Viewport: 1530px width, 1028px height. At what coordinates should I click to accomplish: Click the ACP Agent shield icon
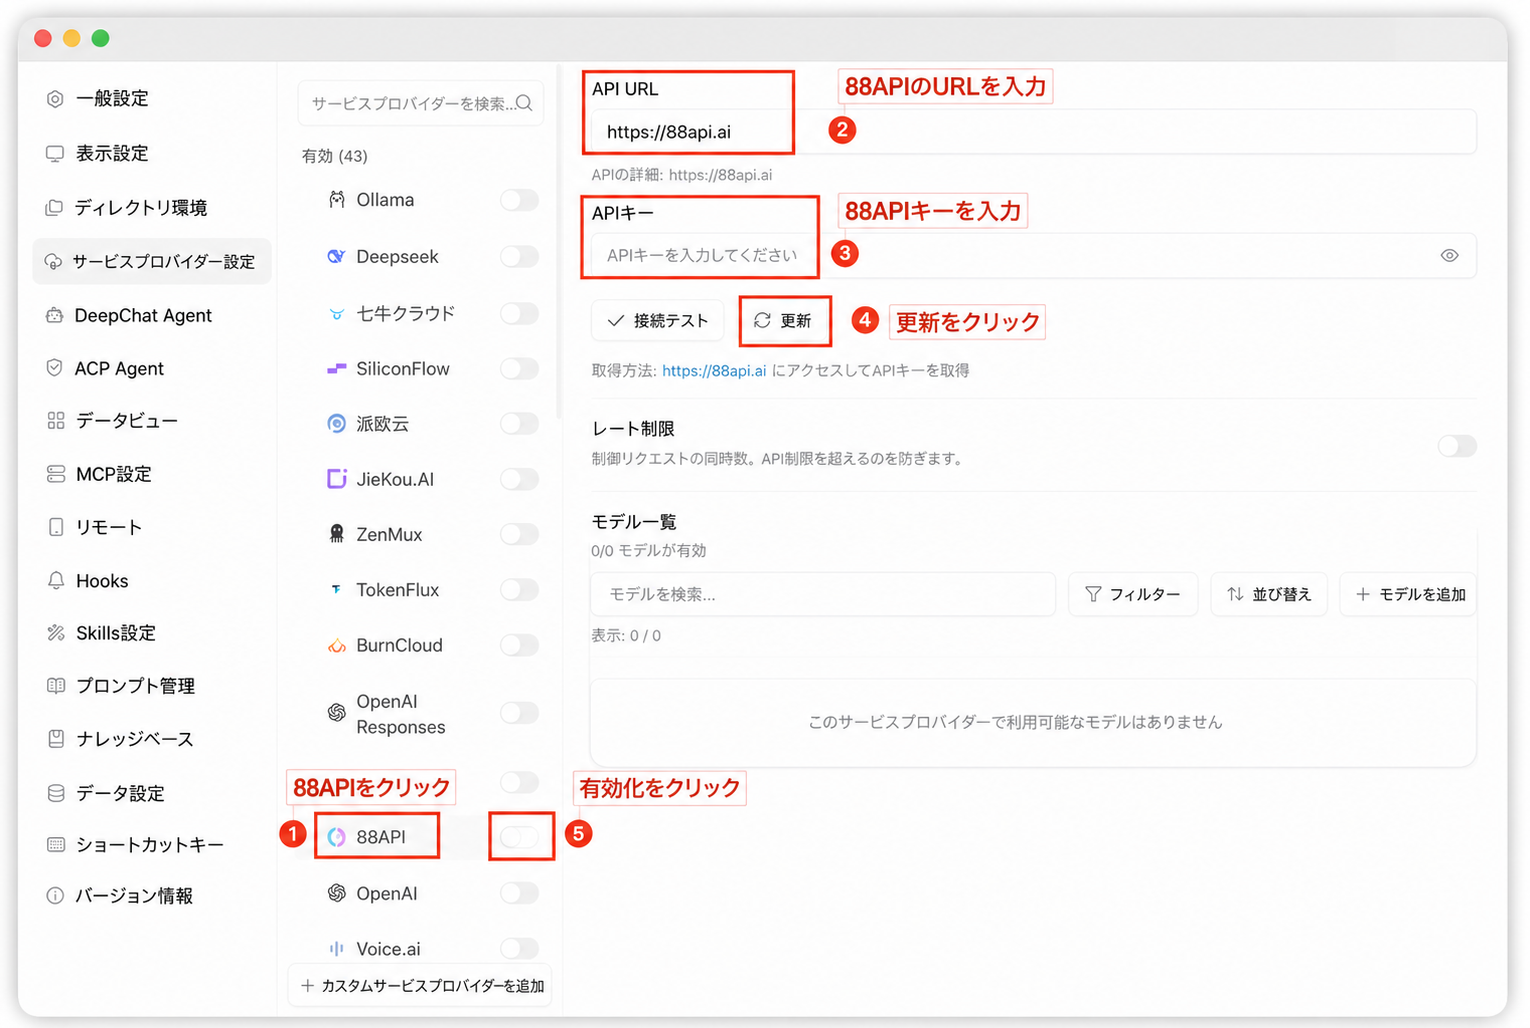[55, 368]
